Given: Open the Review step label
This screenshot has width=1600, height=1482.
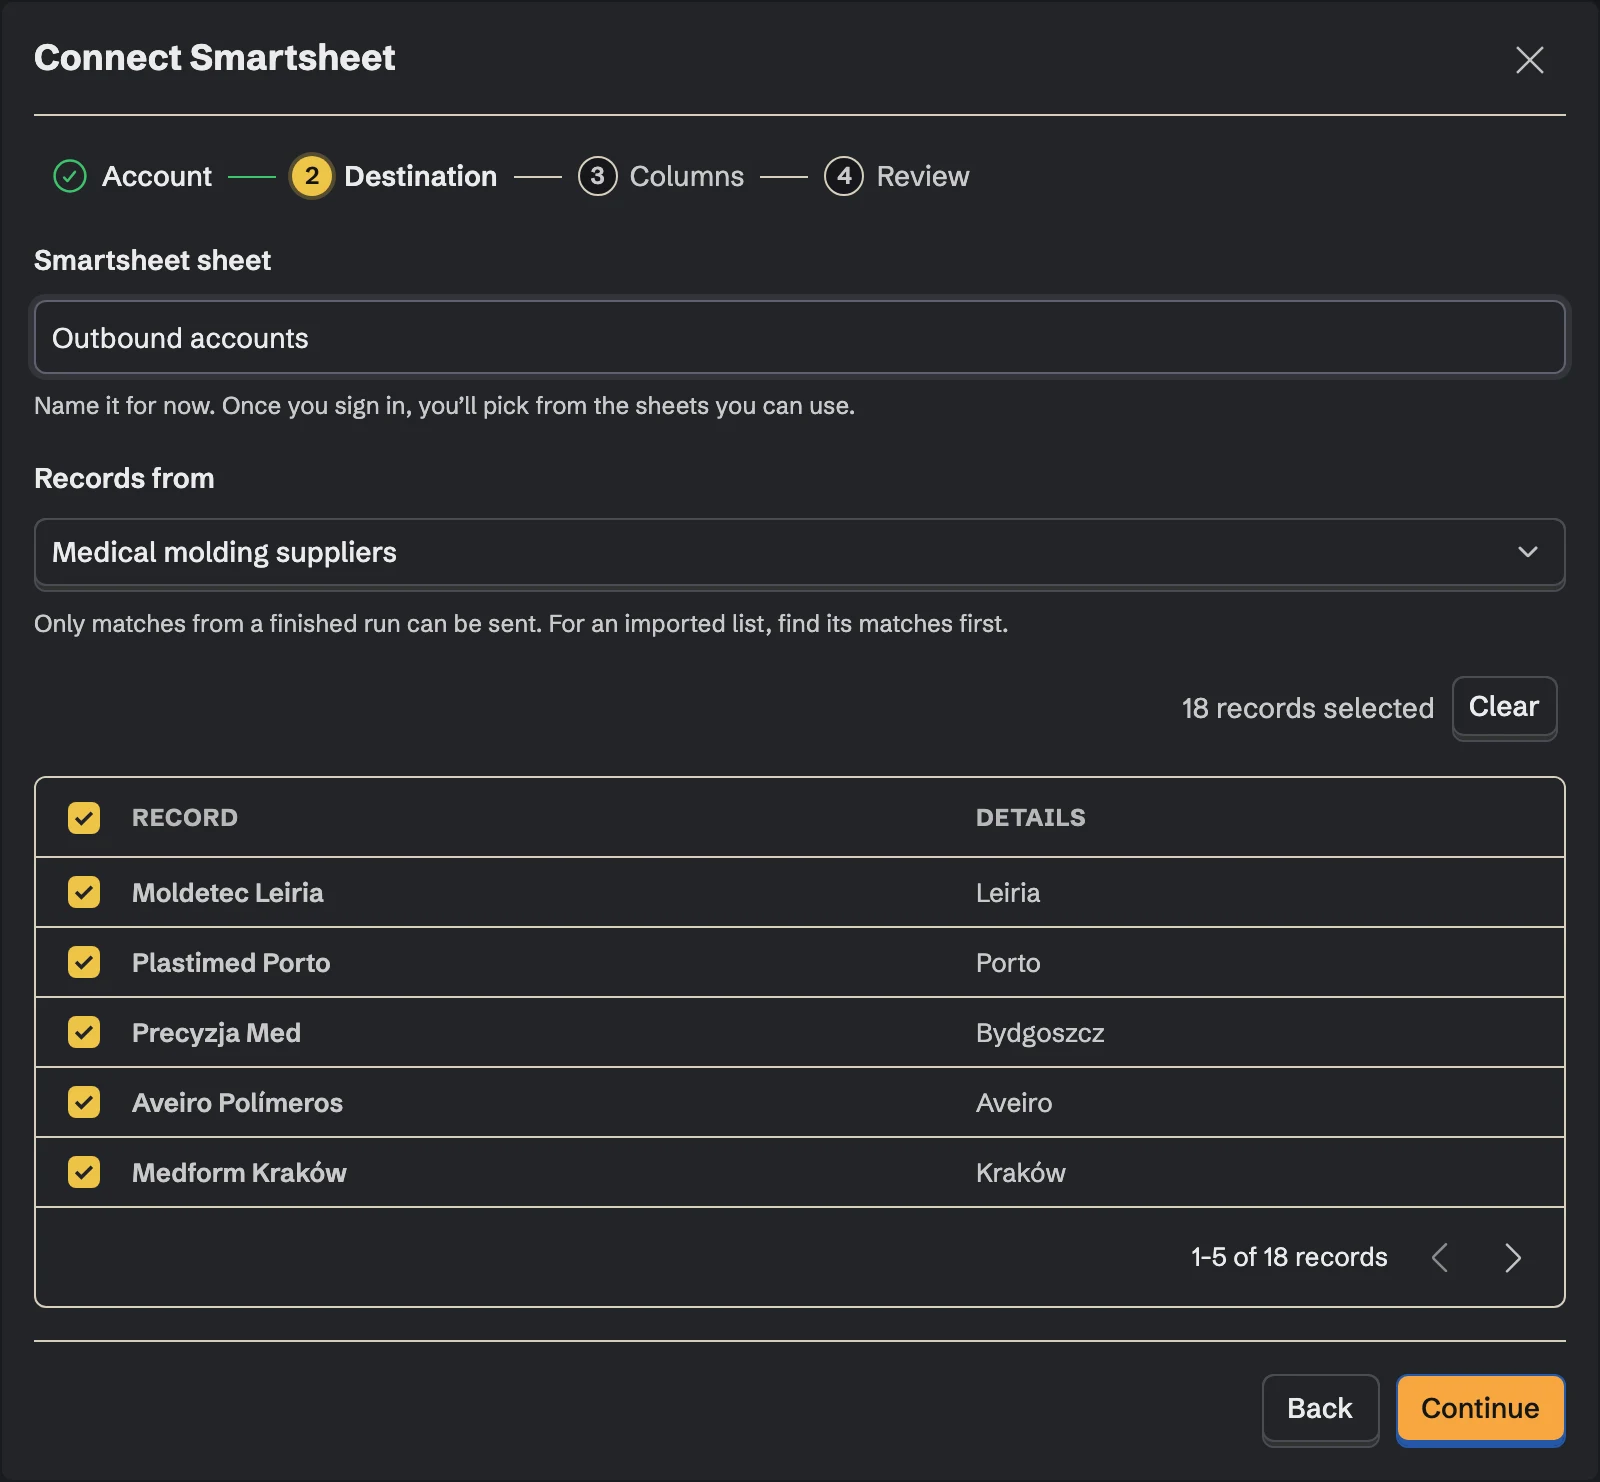Looking at the screenshot, I should click(x=923, y=176).
